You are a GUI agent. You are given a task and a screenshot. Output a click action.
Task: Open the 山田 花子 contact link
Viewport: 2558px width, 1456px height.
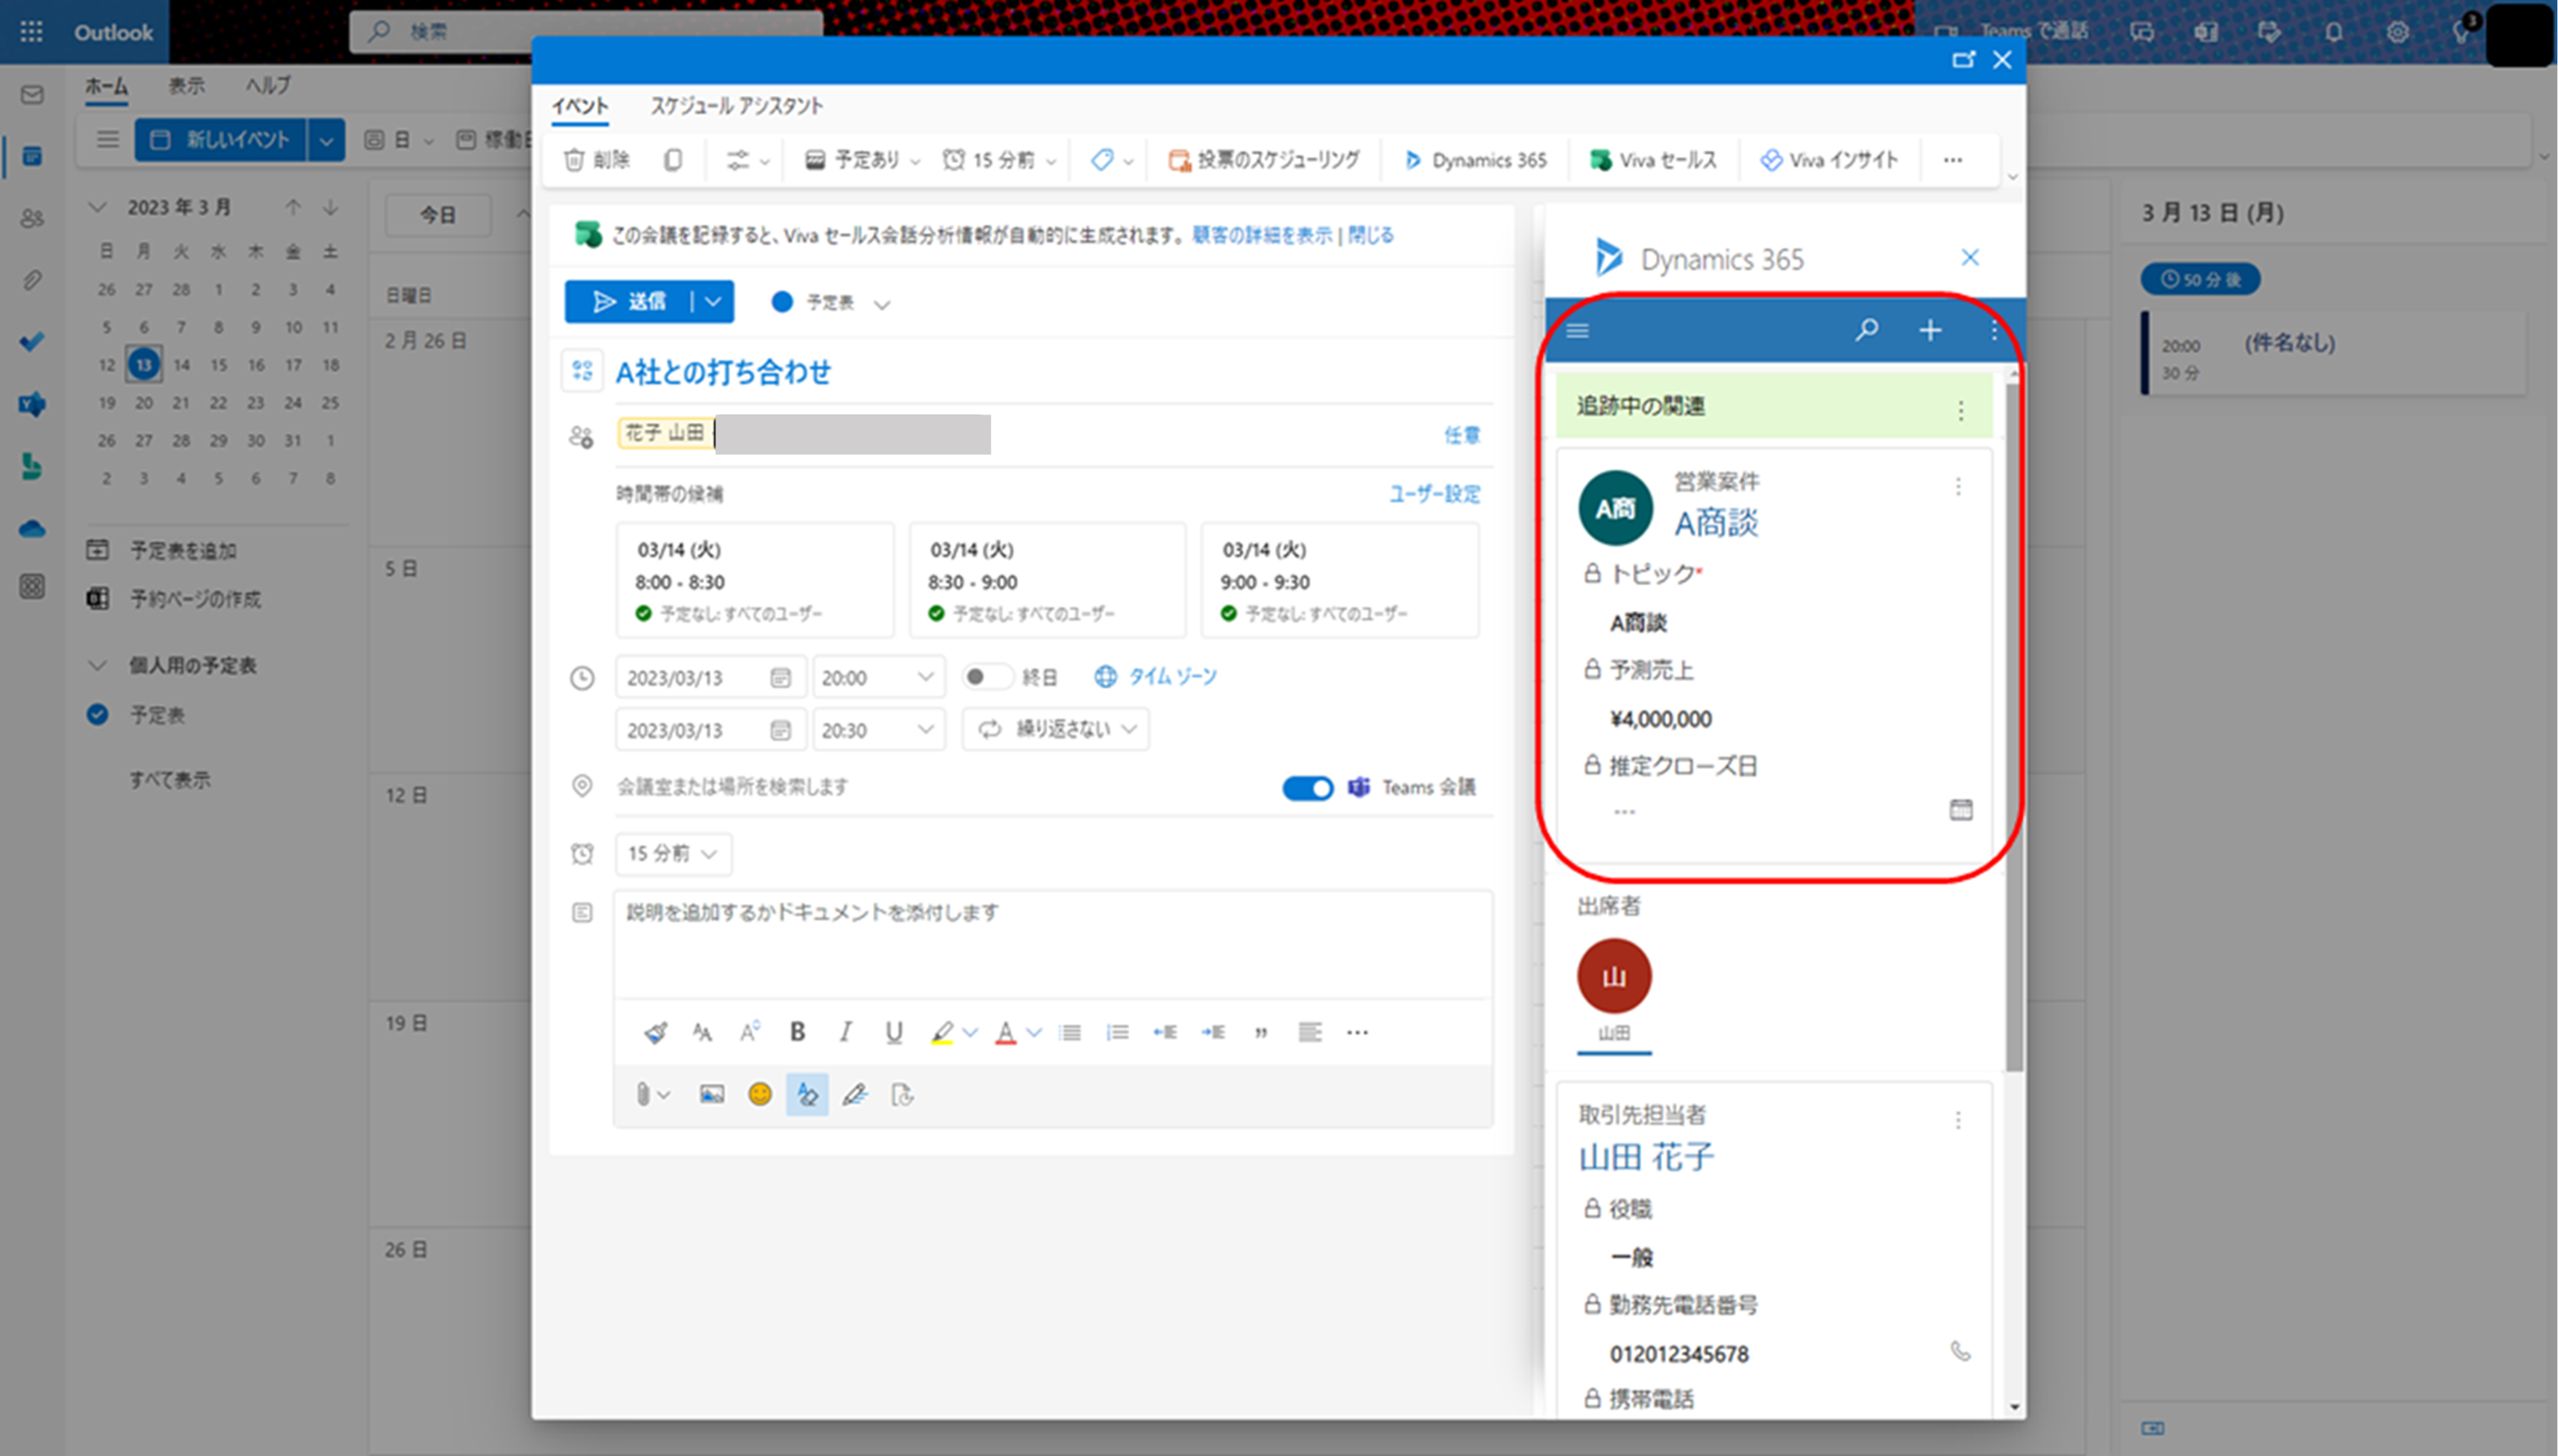[x=1646, y=1157]
